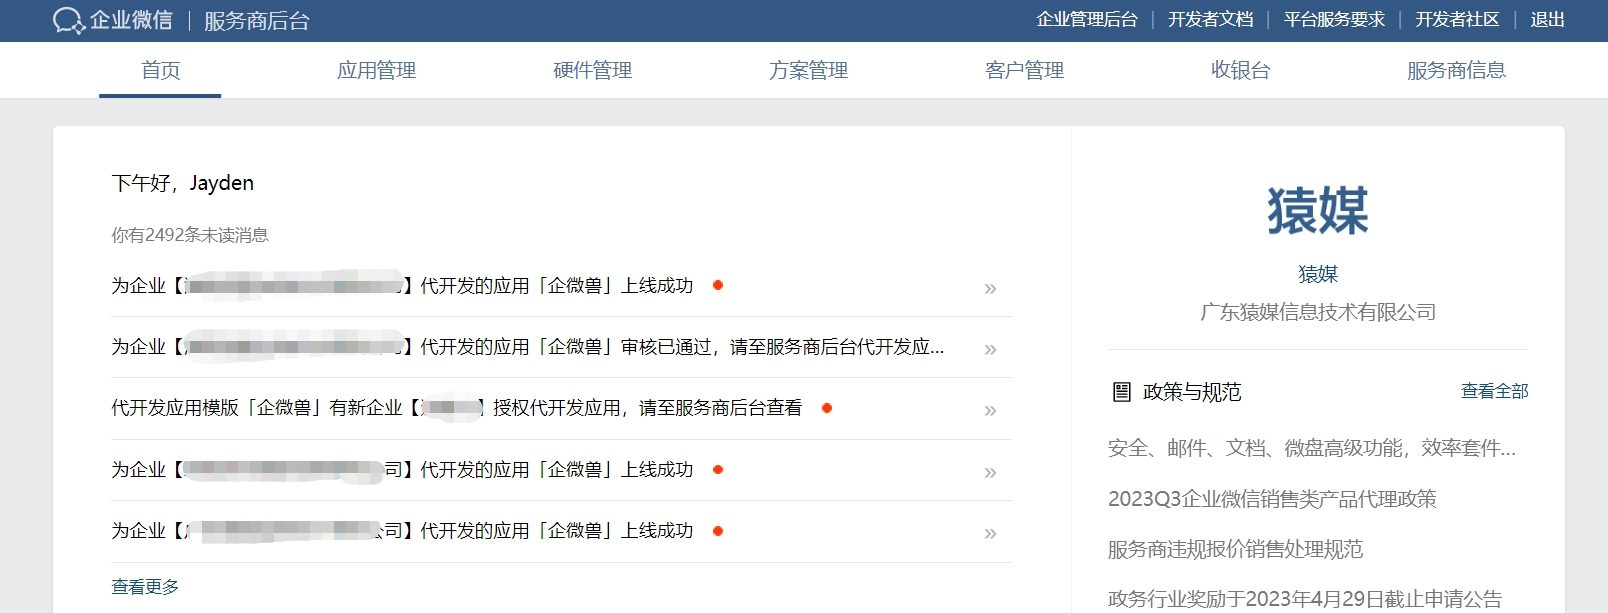Click 查看全部 in the policy section

(x=1494, y=391)
